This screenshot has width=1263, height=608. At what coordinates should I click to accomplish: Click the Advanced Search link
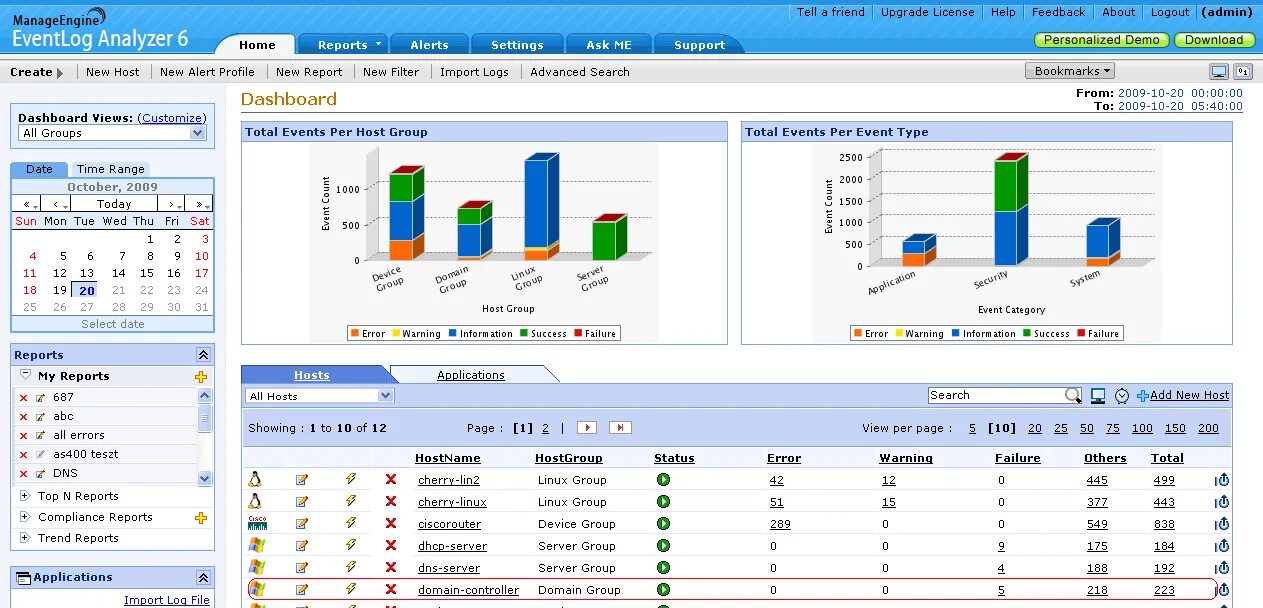click(x=580, y=72)
